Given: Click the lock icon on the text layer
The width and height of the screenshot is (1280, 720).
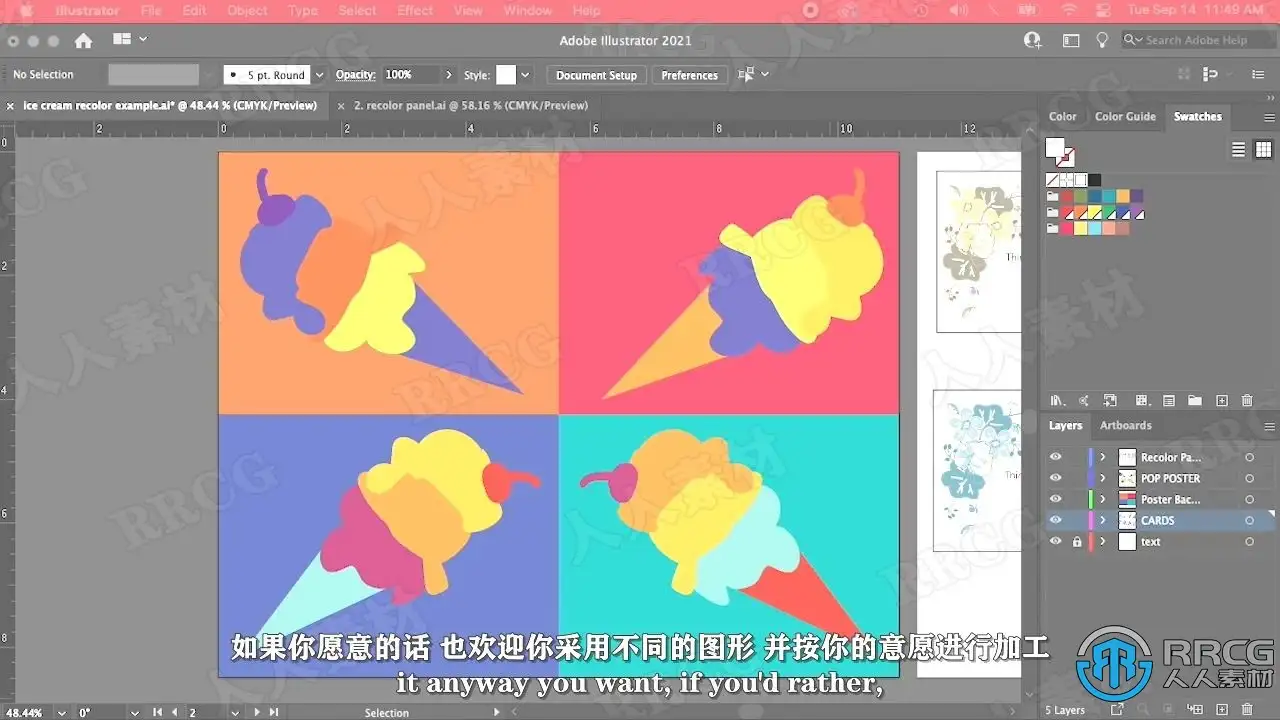Looking at the screenshot, I should tap(1077, 542).
